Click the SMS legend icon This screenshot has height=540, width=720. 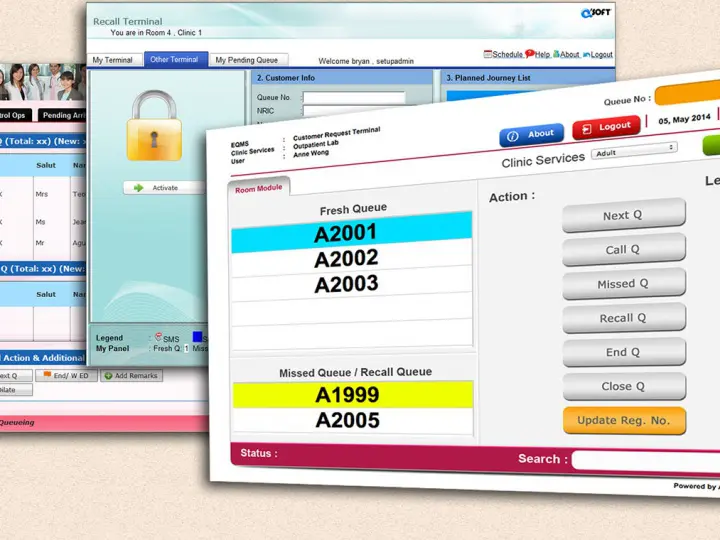[x=158, y=338]
